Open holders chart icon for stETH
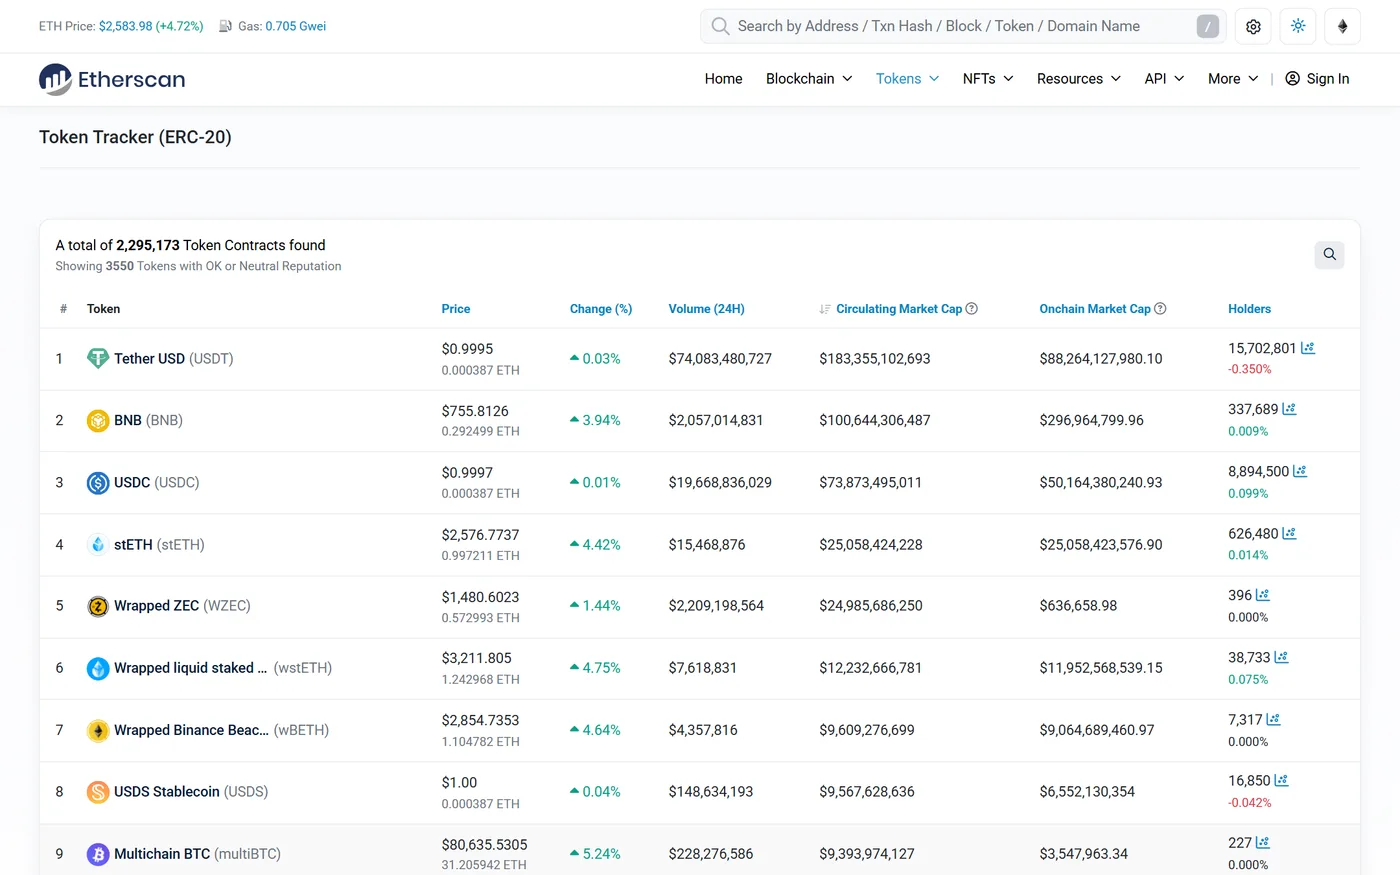This screenshot has width=1400, height=875. coord(1289,533)
